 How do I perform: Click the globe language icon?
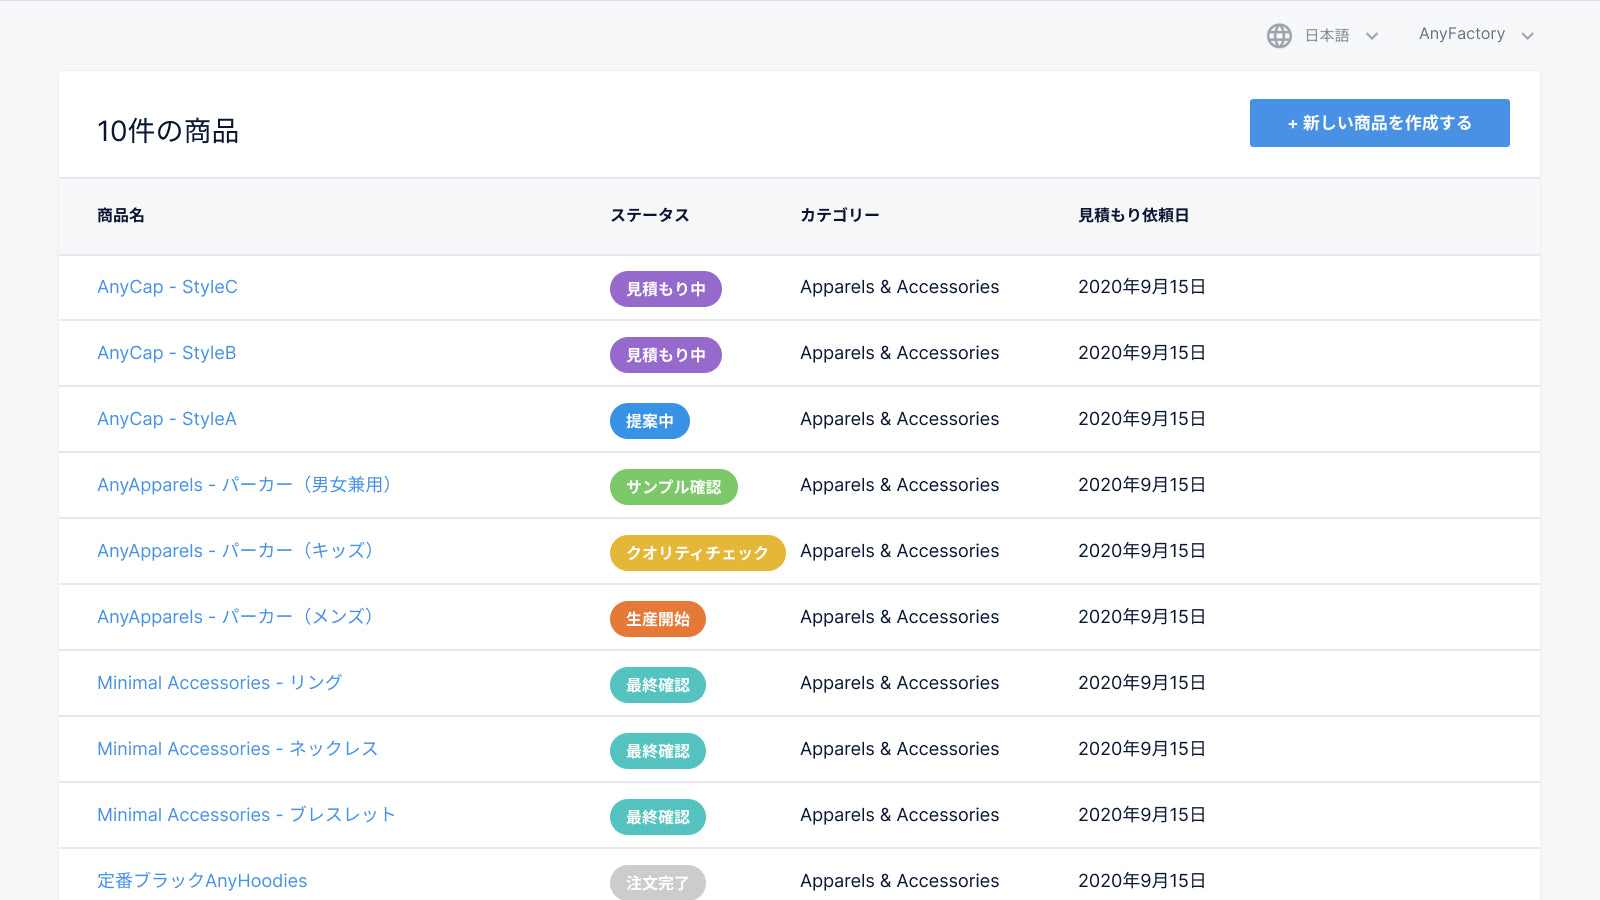point(1279,35)
